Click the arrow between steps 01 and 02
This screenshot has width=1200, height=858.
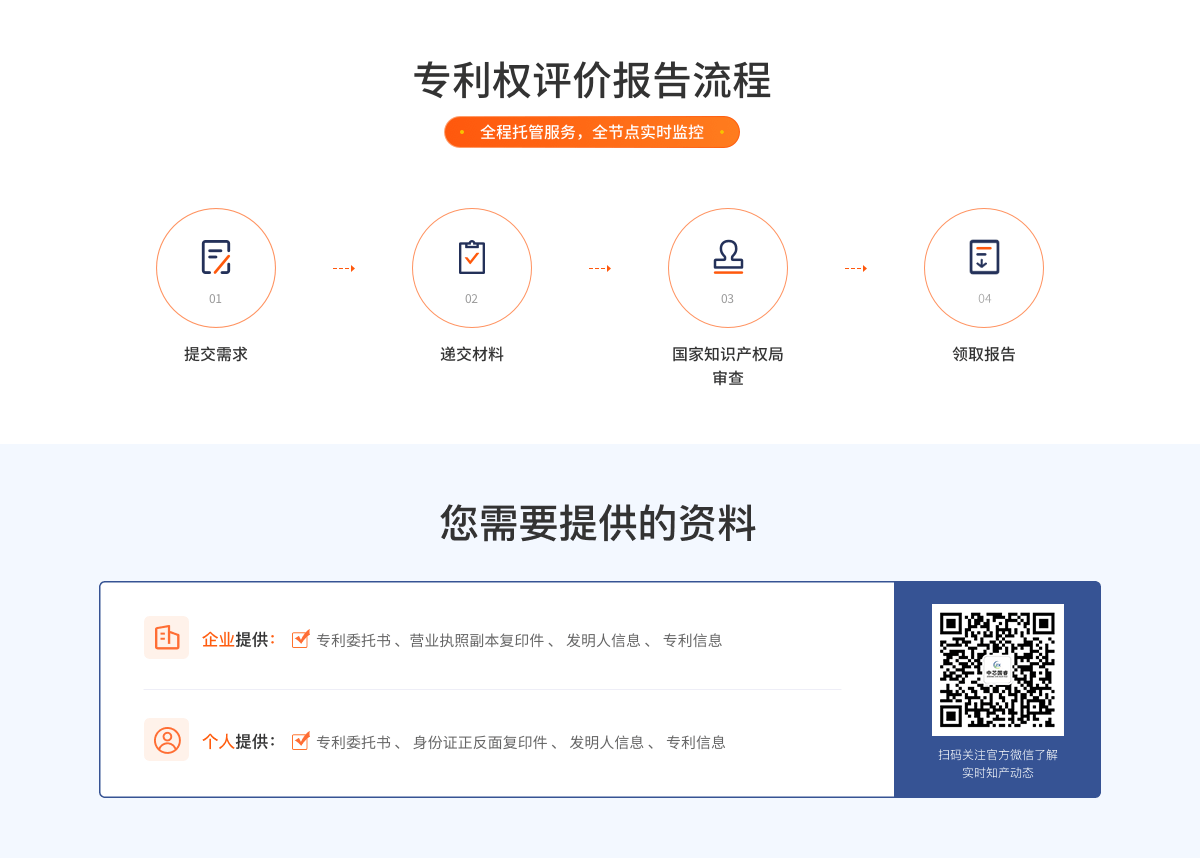(344, 268)
